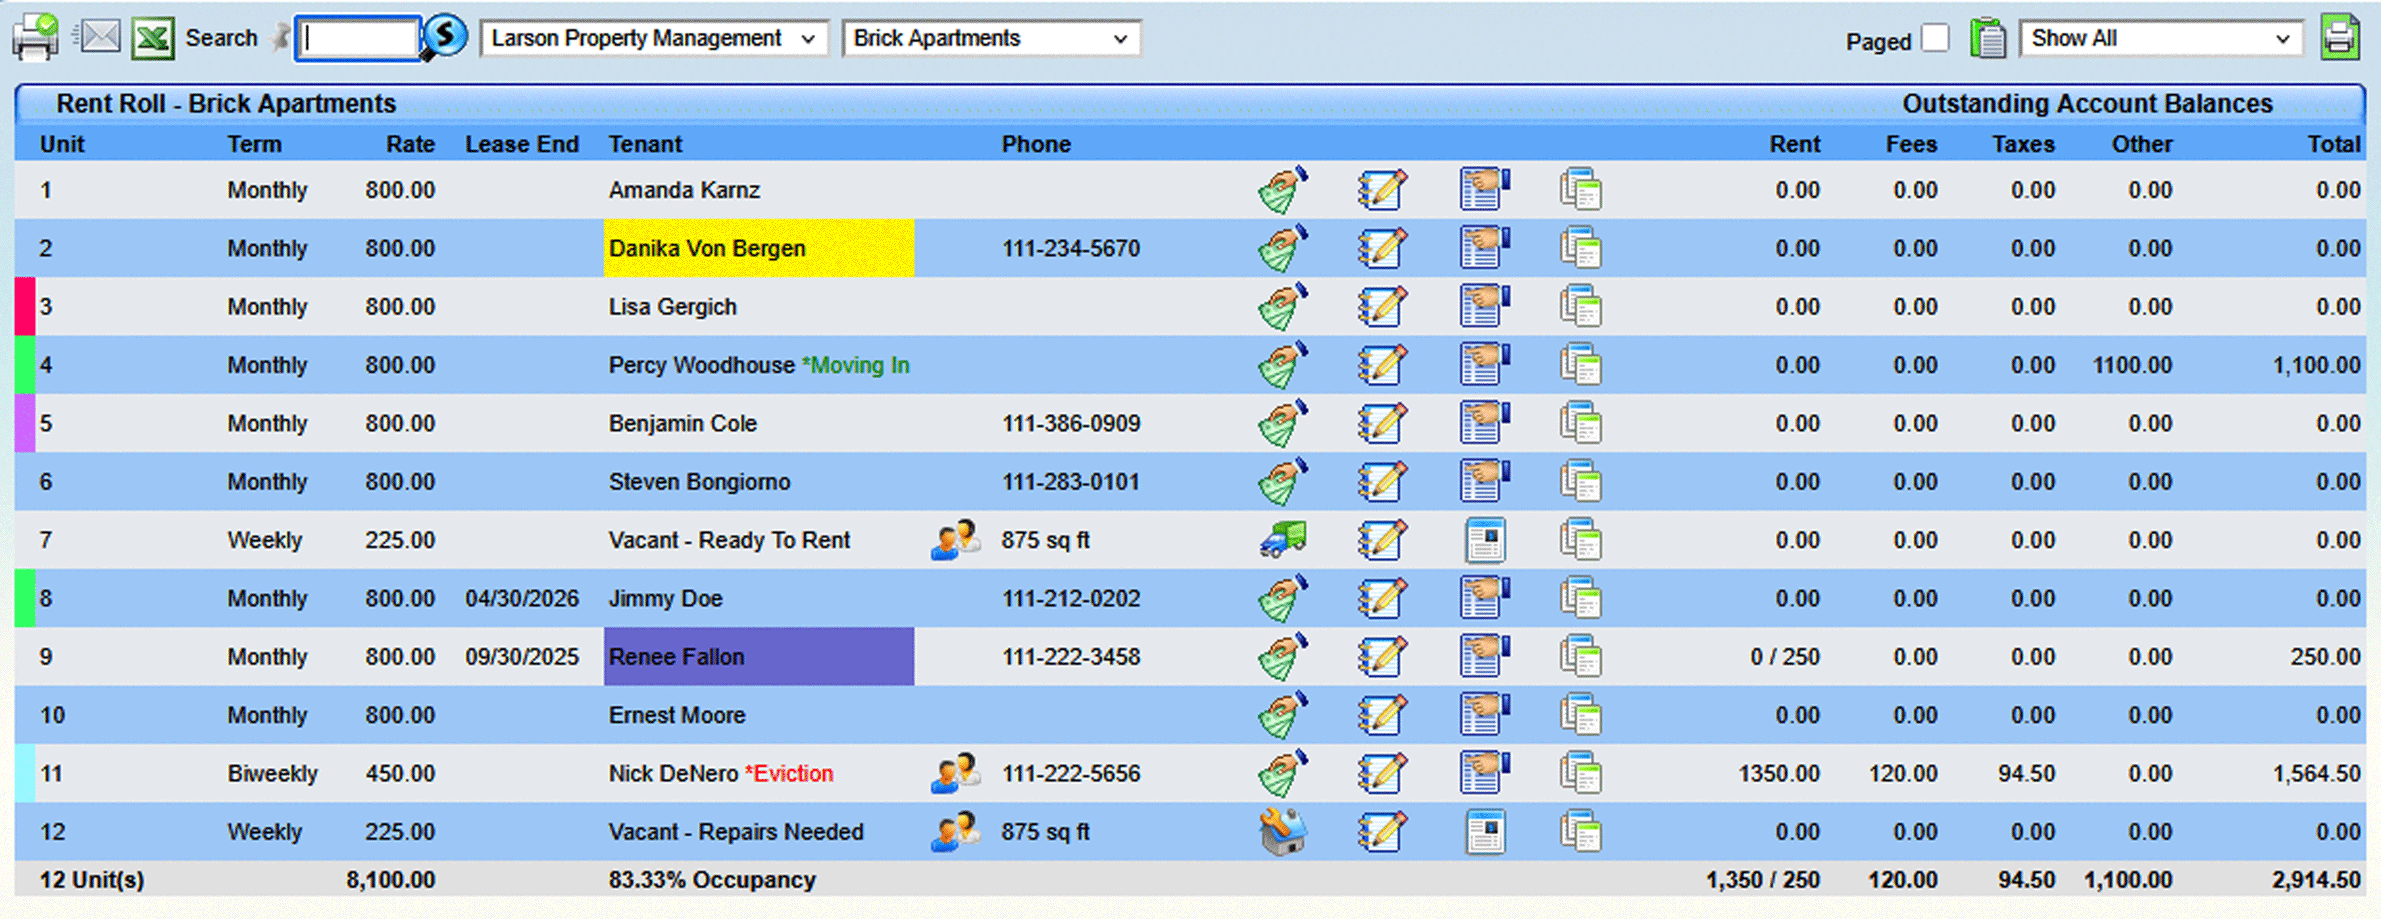Enable the Paged checkbox

point(1936,37)
